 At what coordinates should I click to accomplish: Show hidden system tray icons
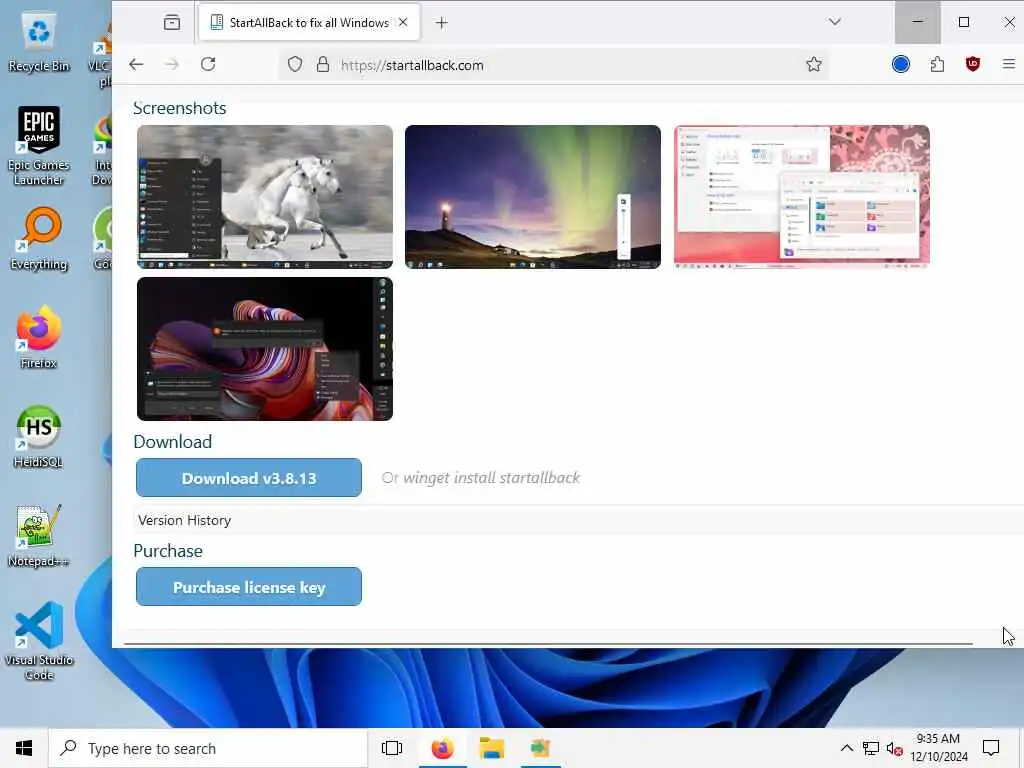[x=846, y=748]
